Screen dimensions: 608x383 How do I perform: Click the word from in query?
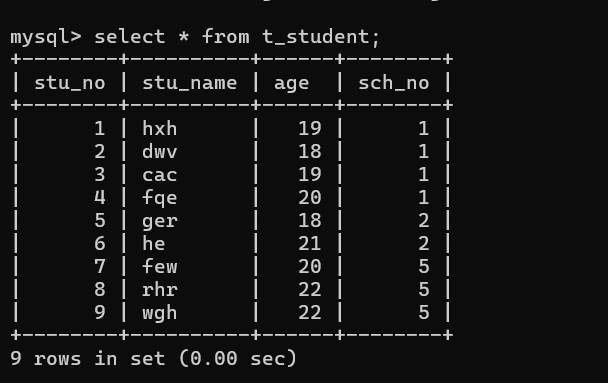(226, 37)
